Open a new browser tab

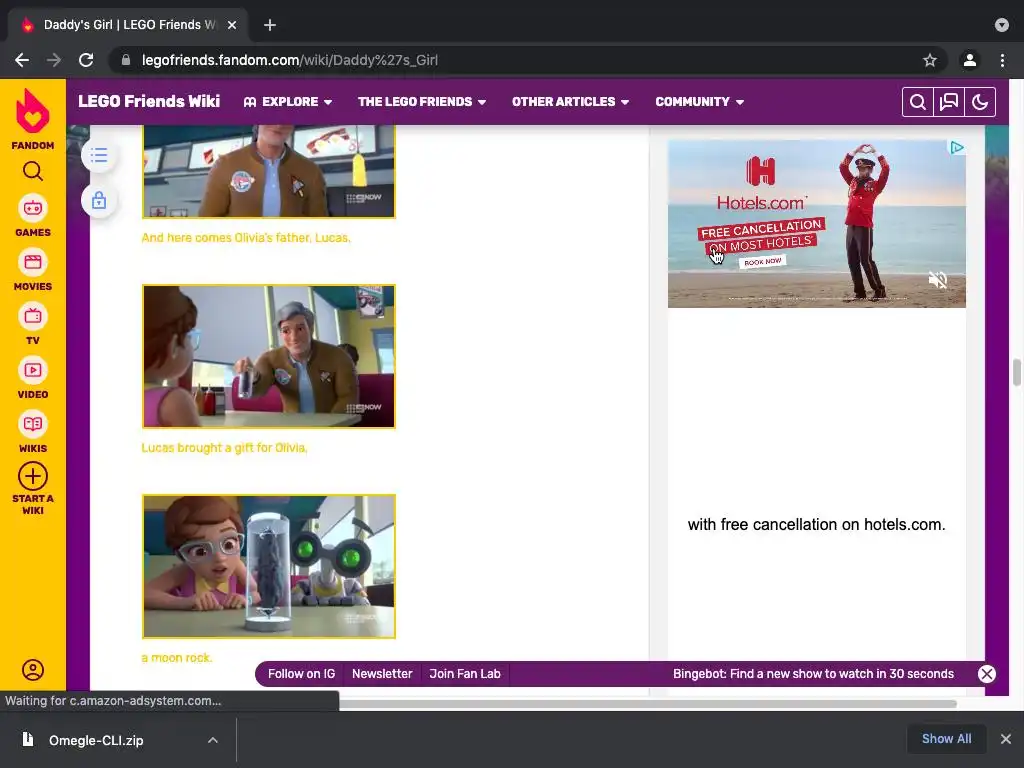point(270,25)
